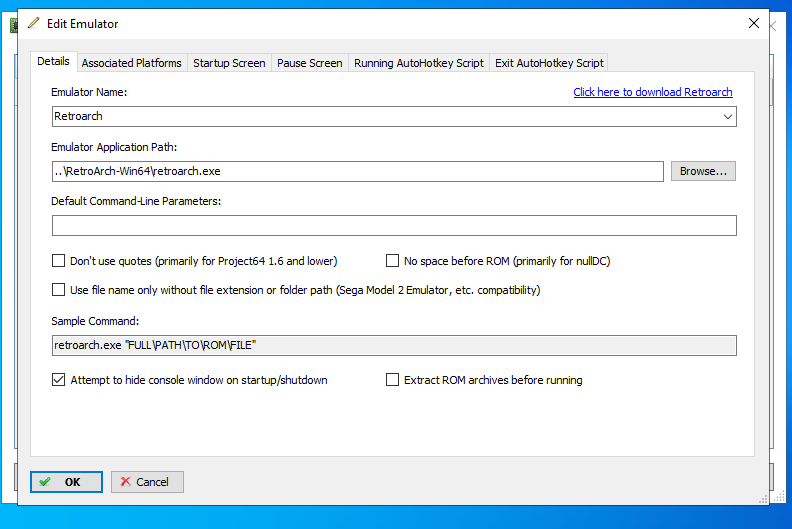
Task: Open the Exit AutoHotkey Script tab
Action: (x=549, y=63)
